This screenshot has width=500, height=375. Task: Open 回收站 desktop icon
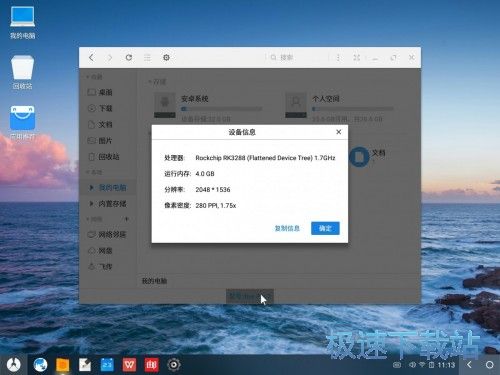[x=22, y=73]
